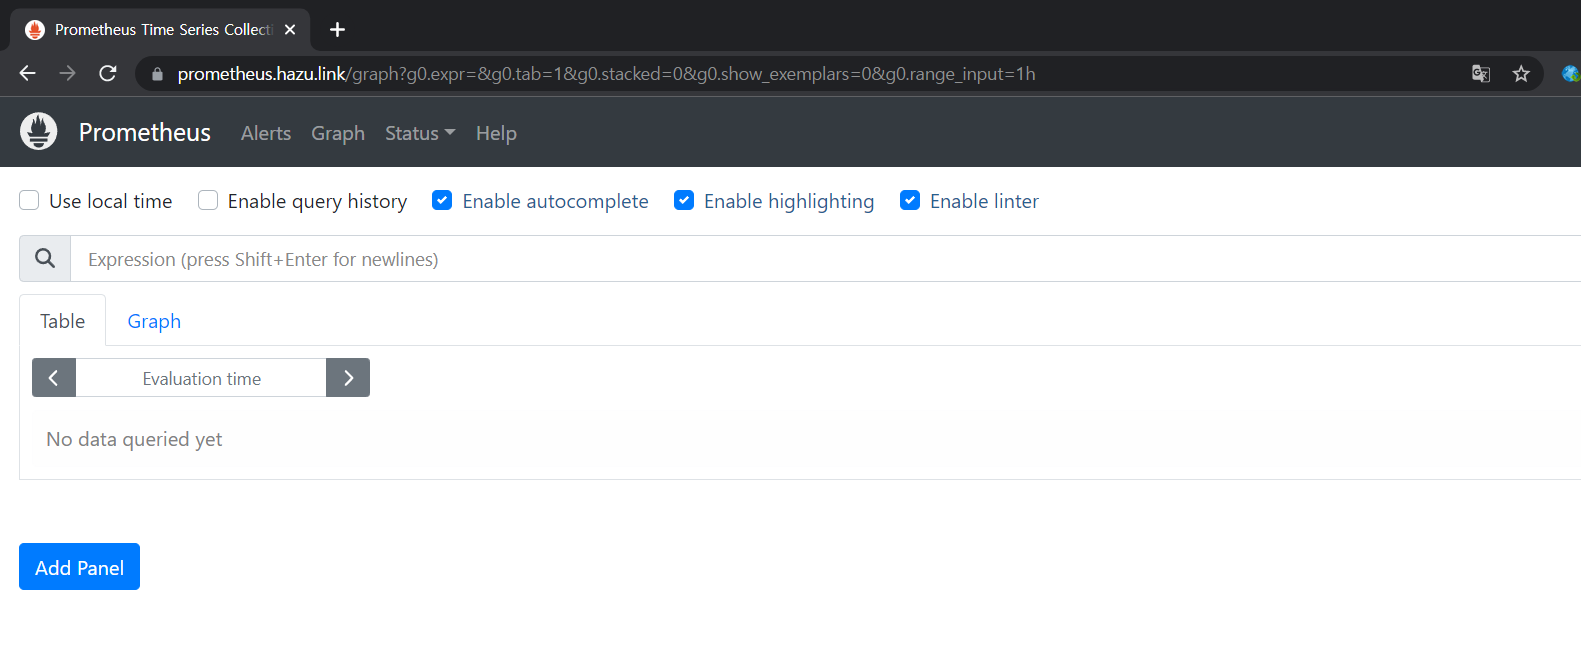1581x666 pixels.
Task: Open Graph in the top navbar
Action: coord(338,133)
